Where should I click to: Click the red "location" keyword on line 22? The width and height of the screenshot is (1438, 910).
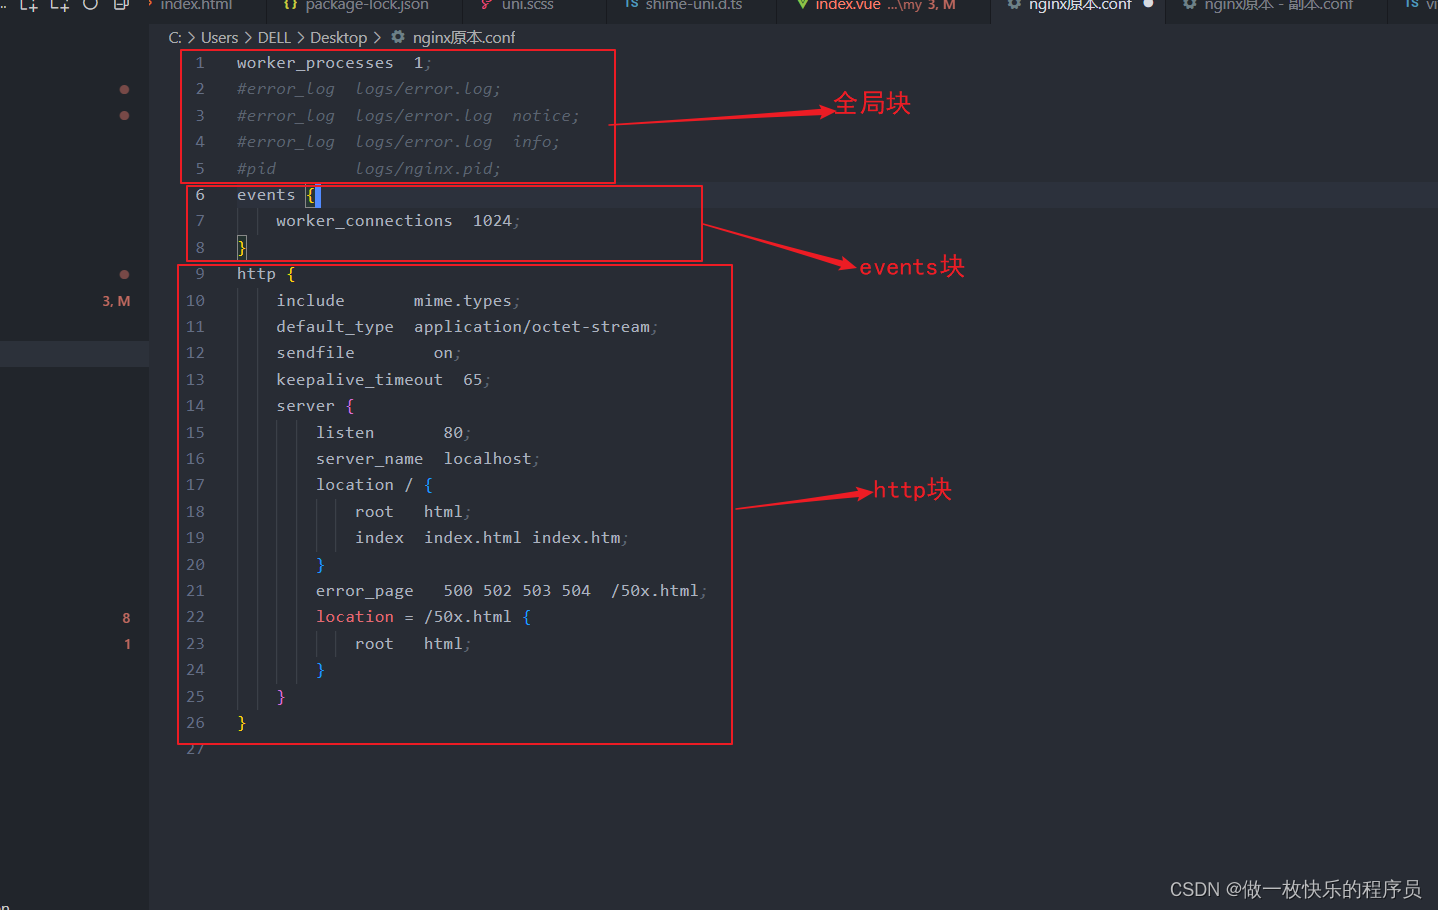[x=355, y=617]
